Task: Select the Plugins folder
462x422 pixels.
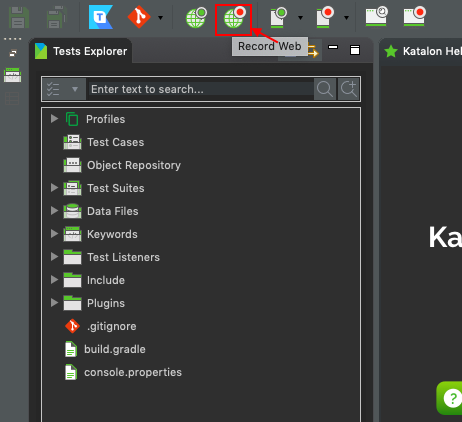Action: click(x=94, y=303)
